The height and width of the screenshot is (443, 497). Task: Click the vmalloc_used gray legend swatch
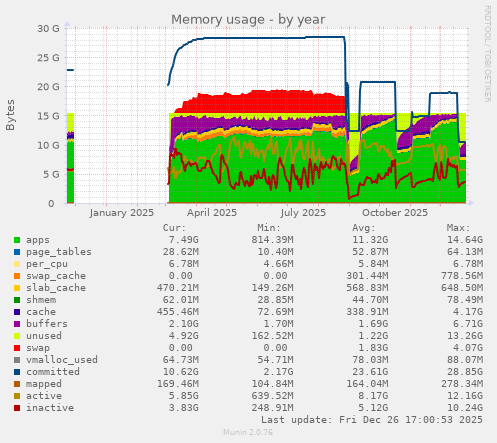(x=17, y=360)
